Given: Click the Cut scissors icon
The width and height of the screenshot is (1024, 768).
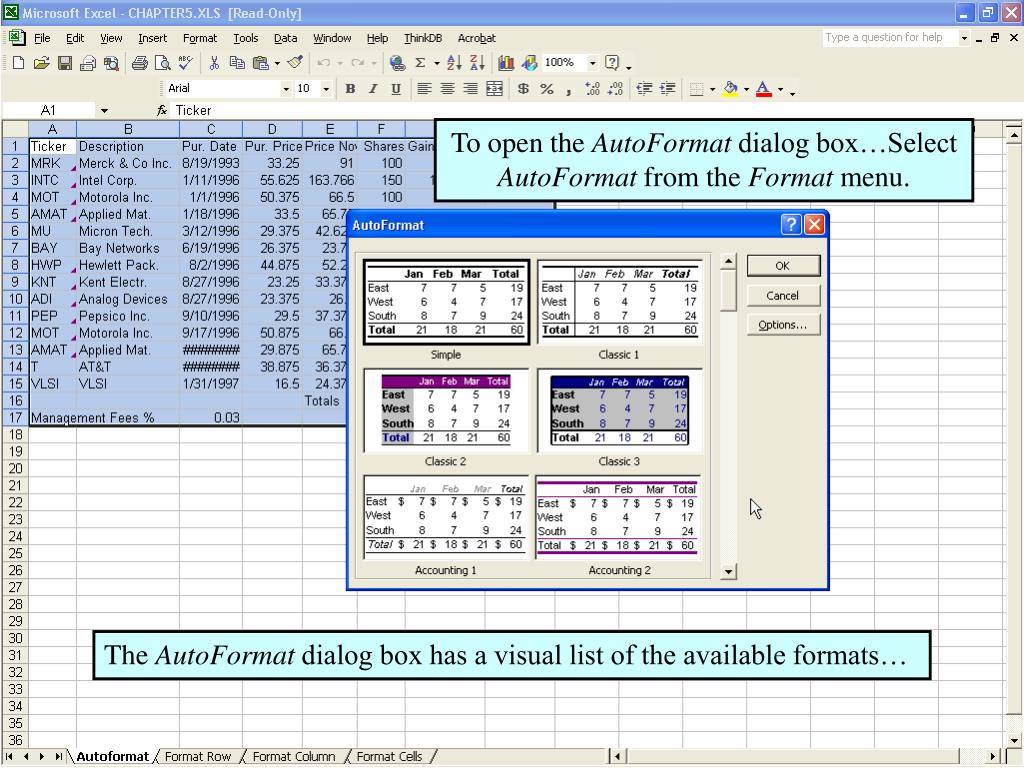Looking at the screenshot, I should click(x=214, y=63).
